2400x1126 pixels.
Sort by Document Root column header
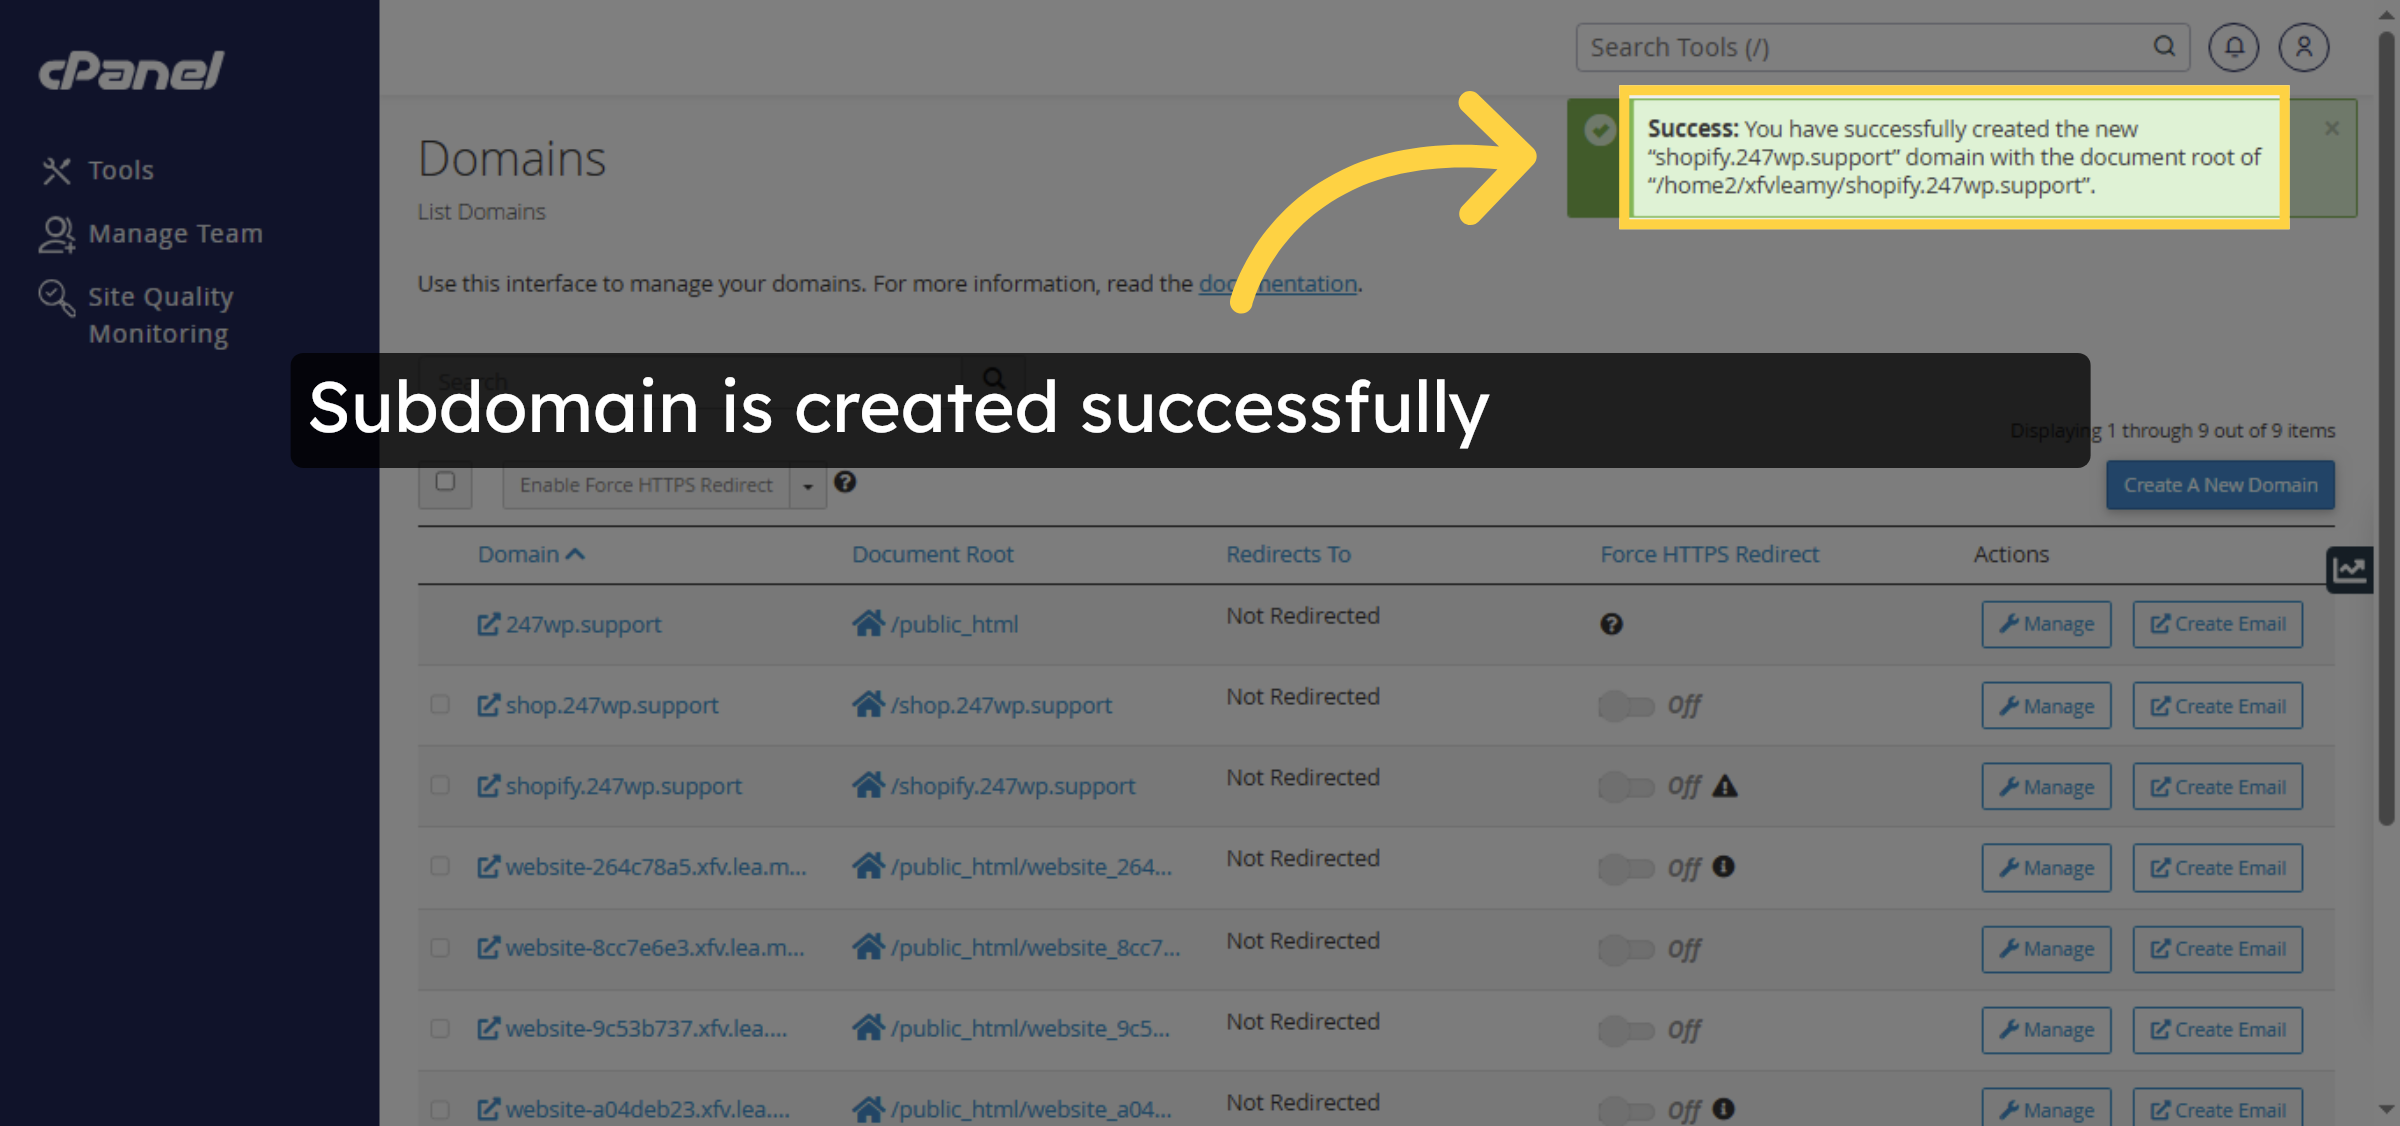[x=932, y=554]
